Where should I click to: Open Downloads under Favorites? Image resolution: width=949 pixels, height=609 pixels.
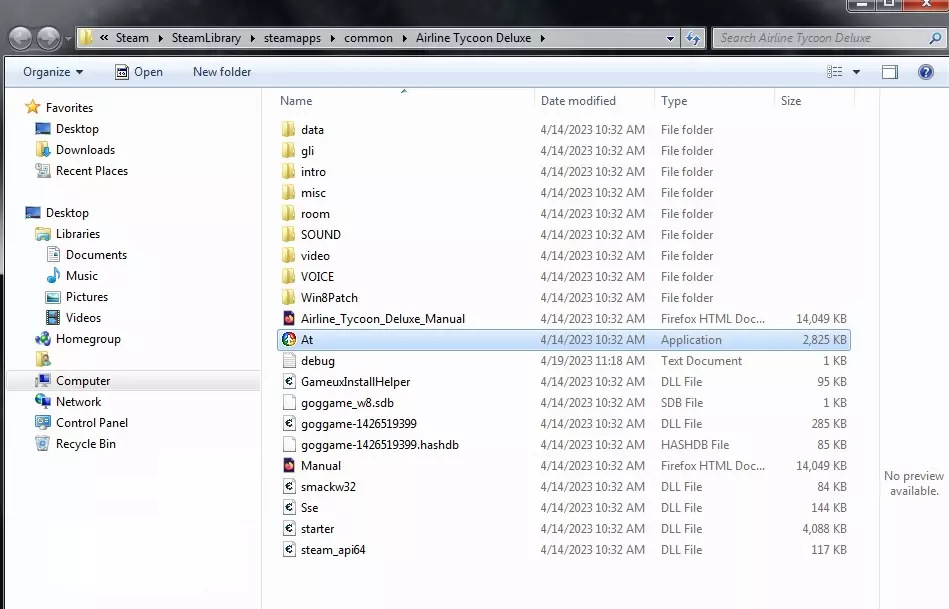tap(75, 150)
